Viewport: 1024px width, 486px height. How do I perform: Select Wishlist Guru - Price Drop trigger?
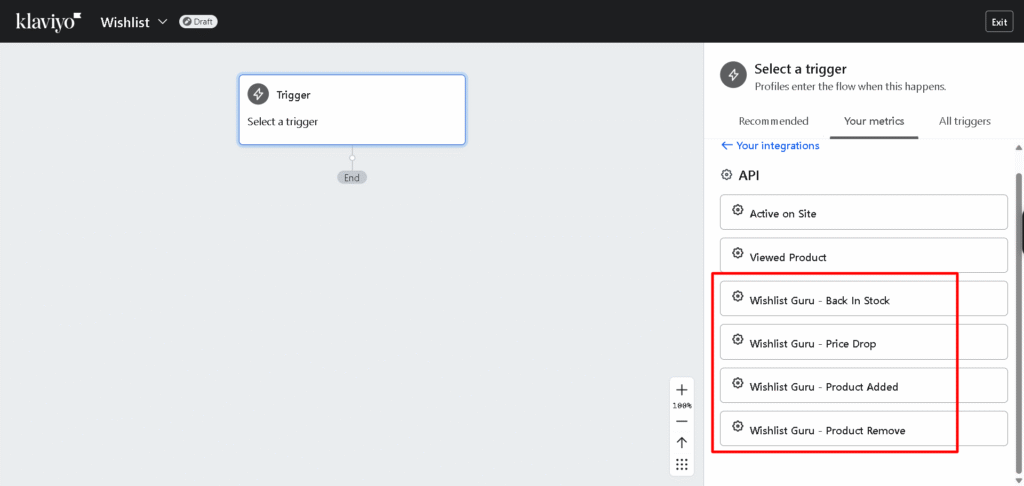[x=863, y=342]
